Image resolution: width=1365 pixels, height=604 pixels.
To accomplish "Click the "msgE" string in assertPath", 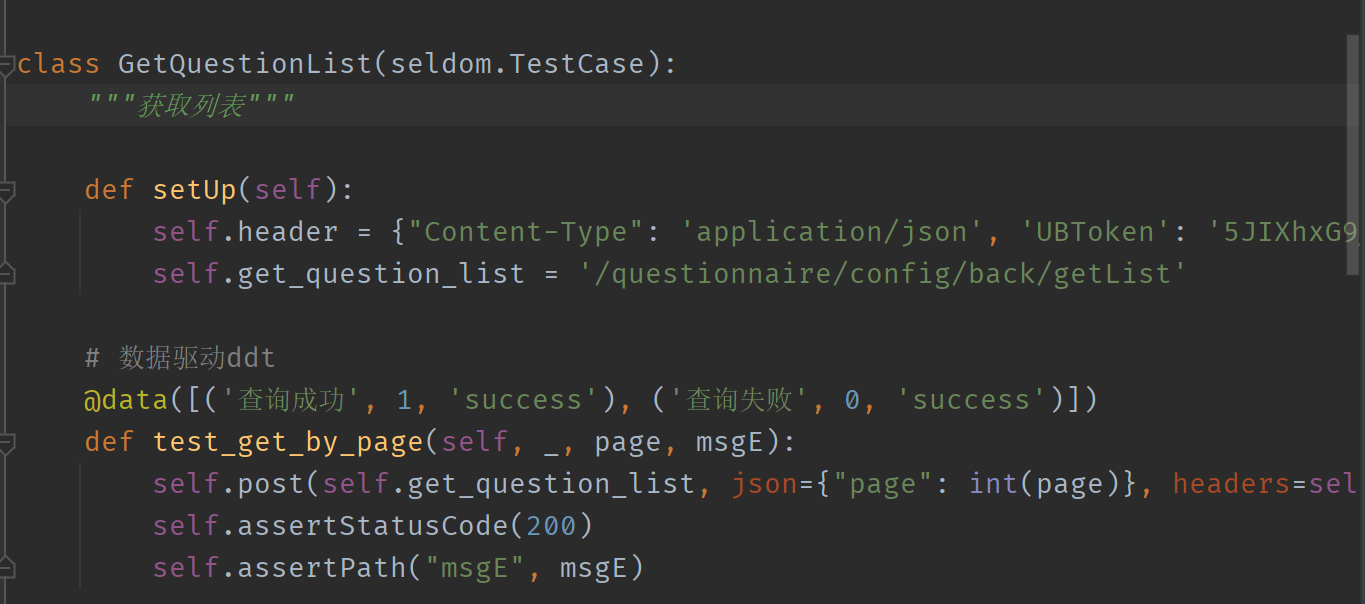I will [476, 568].
